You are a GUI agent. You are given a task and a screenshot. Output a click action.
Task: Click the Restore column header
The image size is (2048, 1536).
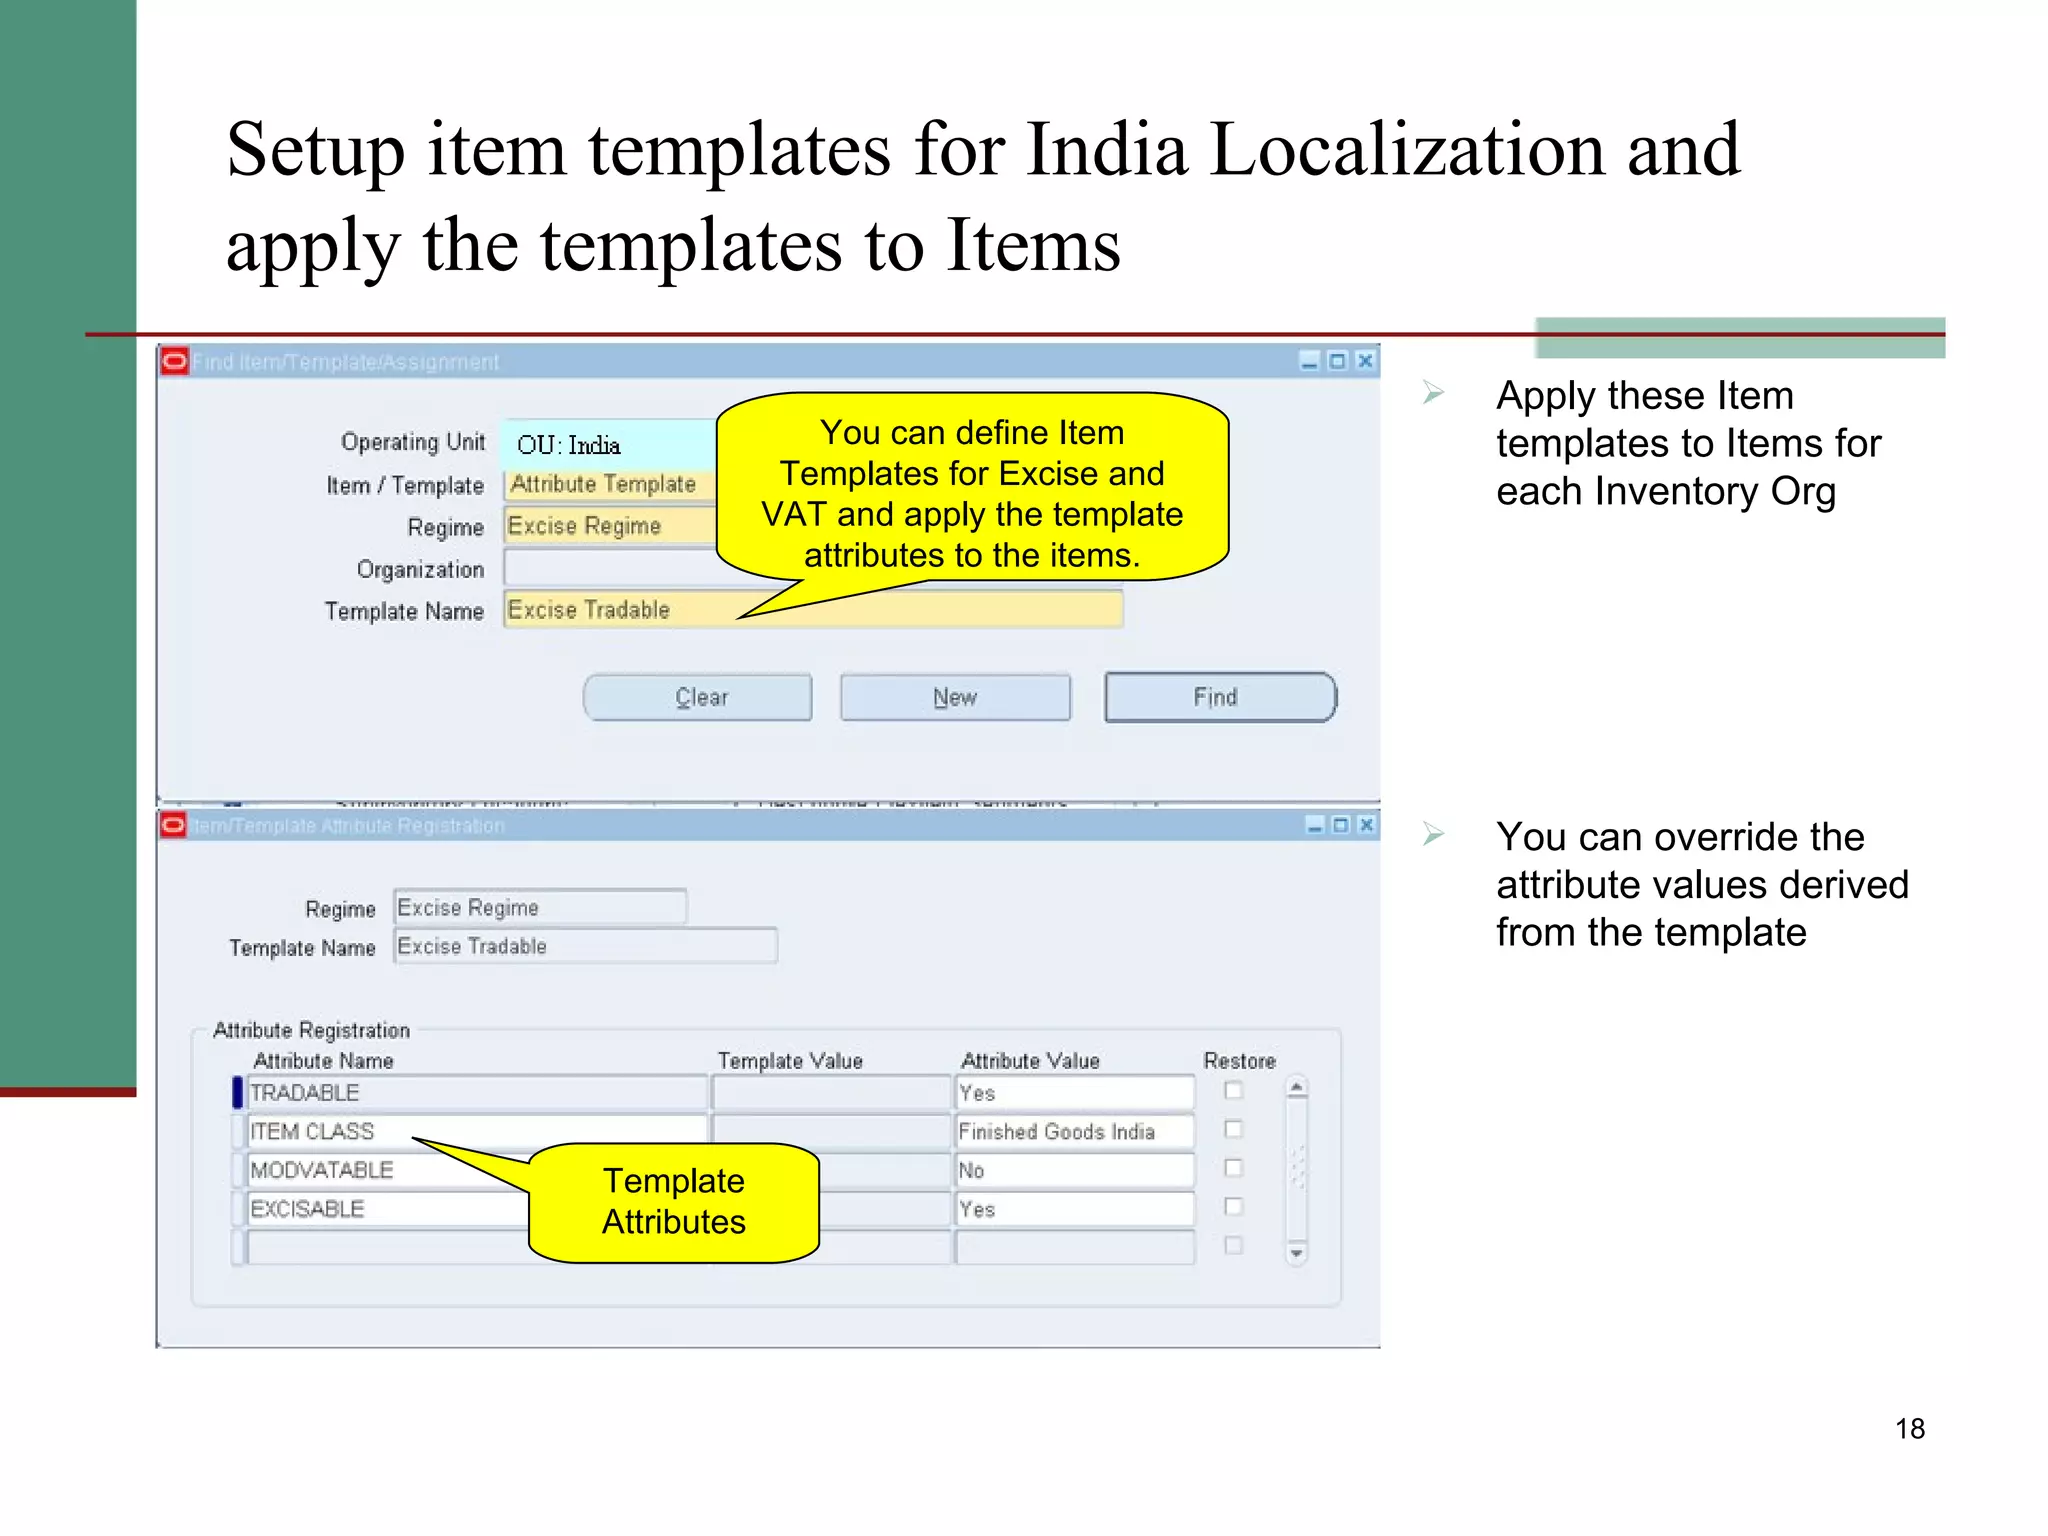[1240, 1061]
